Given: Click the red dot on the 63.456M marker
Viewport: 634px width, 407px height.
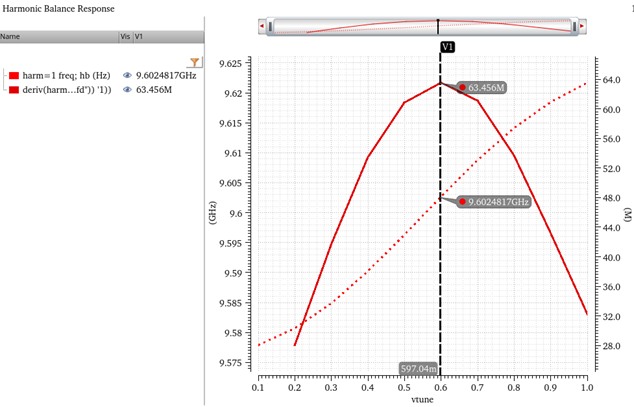Looking at the screenshot, I should click(462, 87).
